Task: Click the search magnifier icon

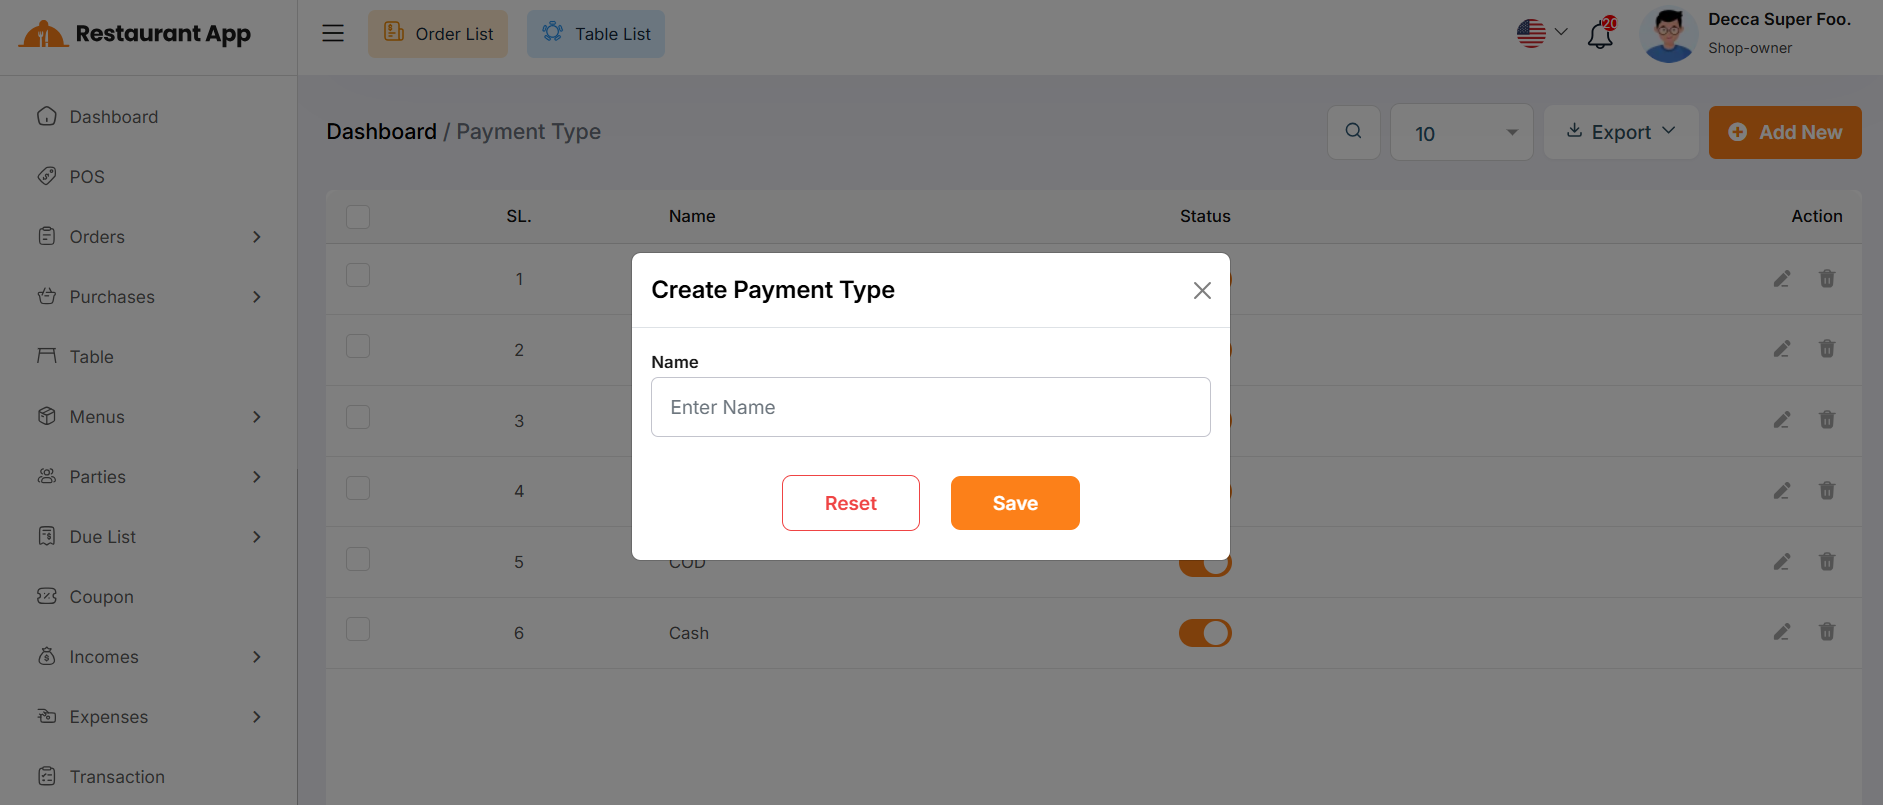Action: coord(1353,131)
